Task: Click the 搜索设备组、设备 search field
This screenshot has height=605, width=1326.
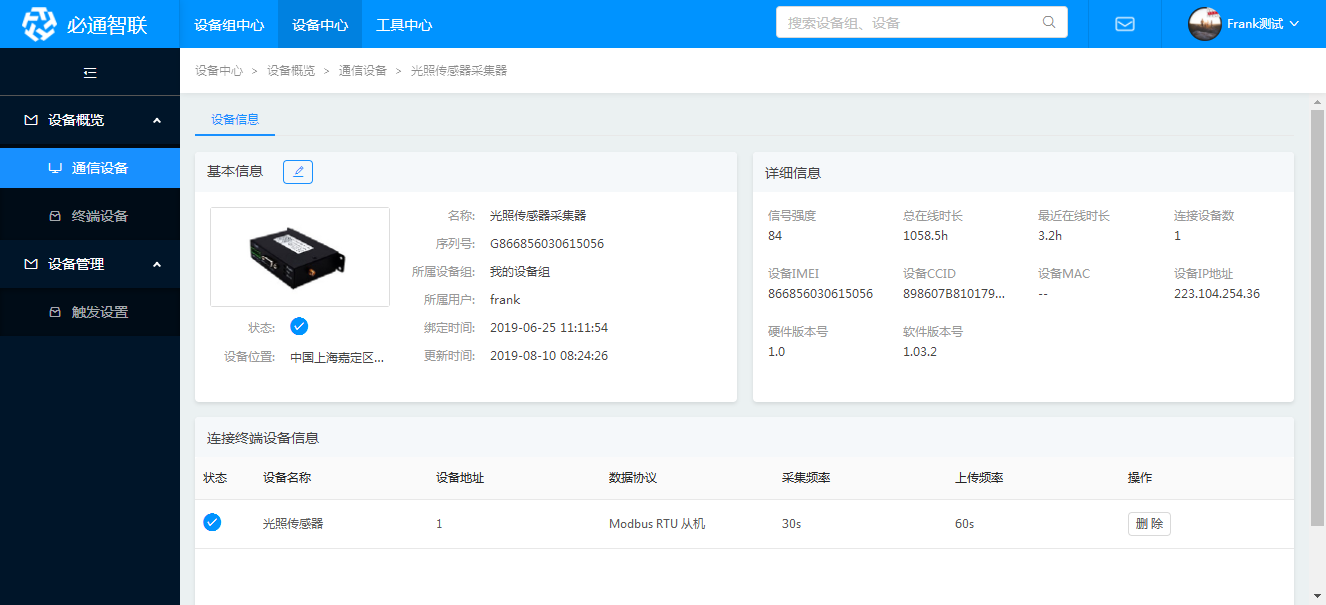Action: [x=910, y=22]
